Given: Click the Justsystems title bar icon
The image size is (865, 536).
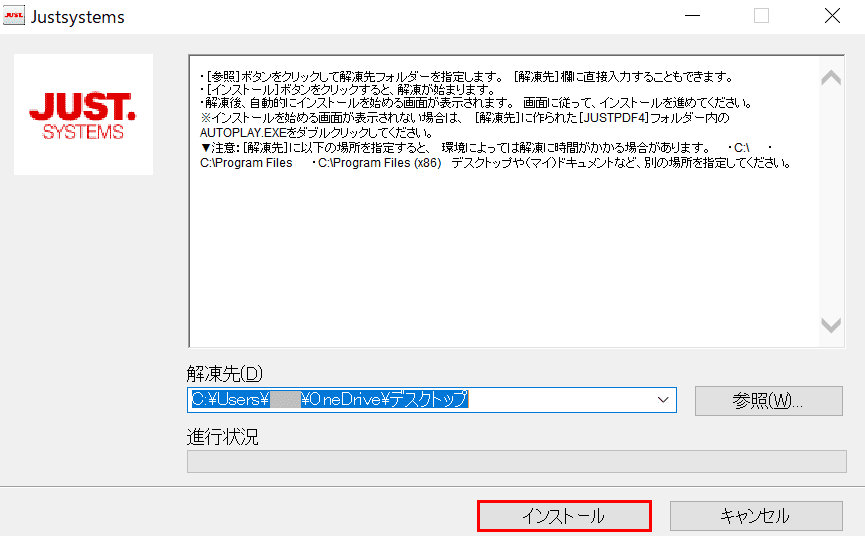Looking at the screenshot, I should point(14,17).
